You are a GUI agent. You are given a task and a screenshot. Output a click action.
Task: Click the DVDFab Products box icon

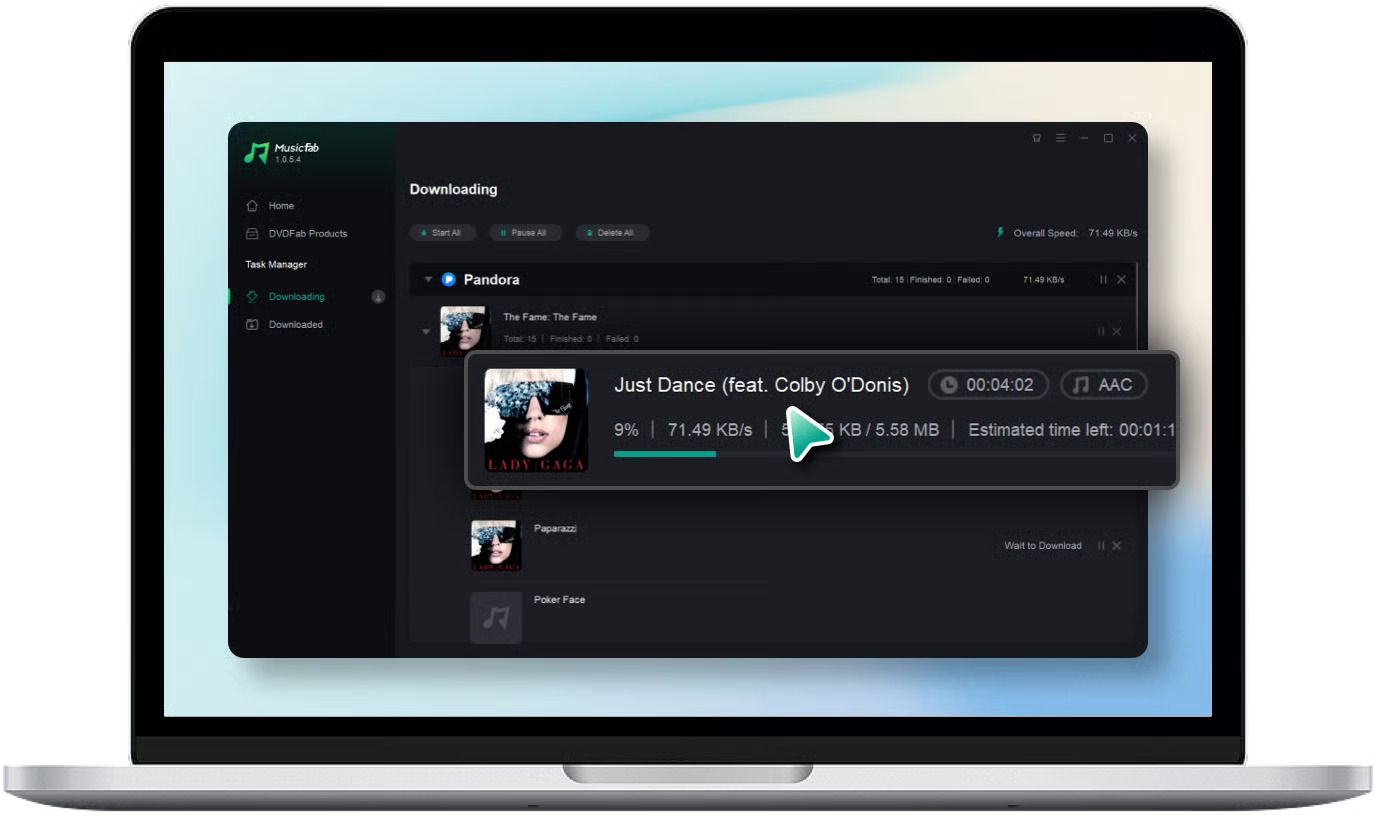[252, 234]
